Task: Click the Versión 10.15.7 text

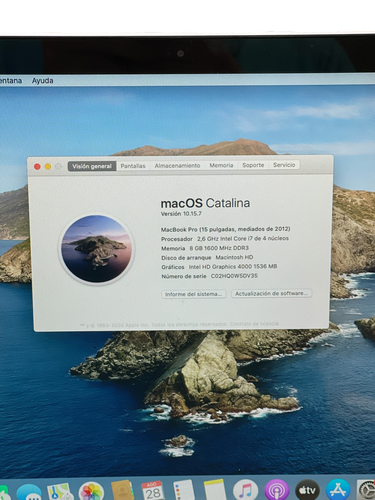Action: tap(181, 214)
